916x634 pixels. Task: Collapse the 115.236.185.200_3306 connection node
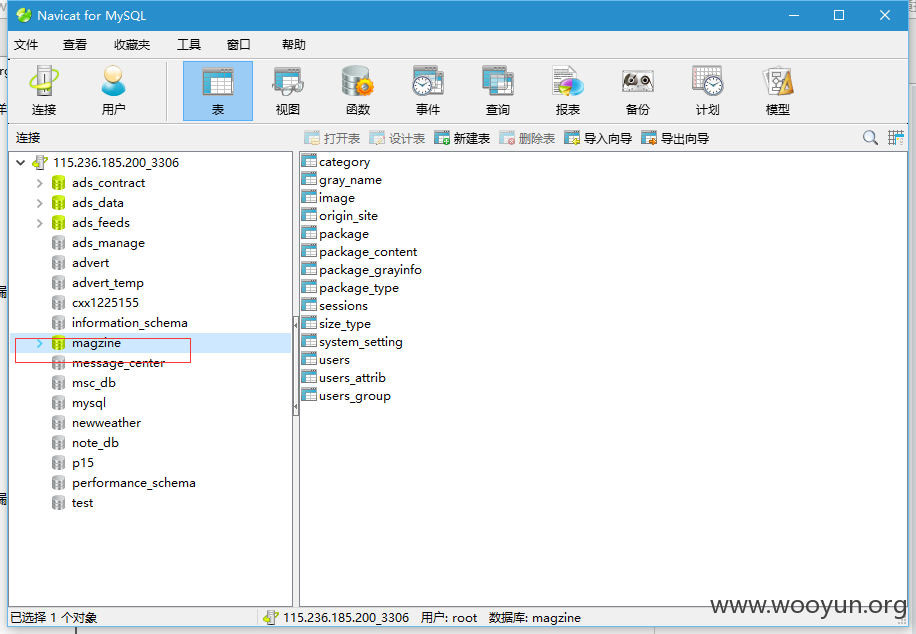[20, 162]
